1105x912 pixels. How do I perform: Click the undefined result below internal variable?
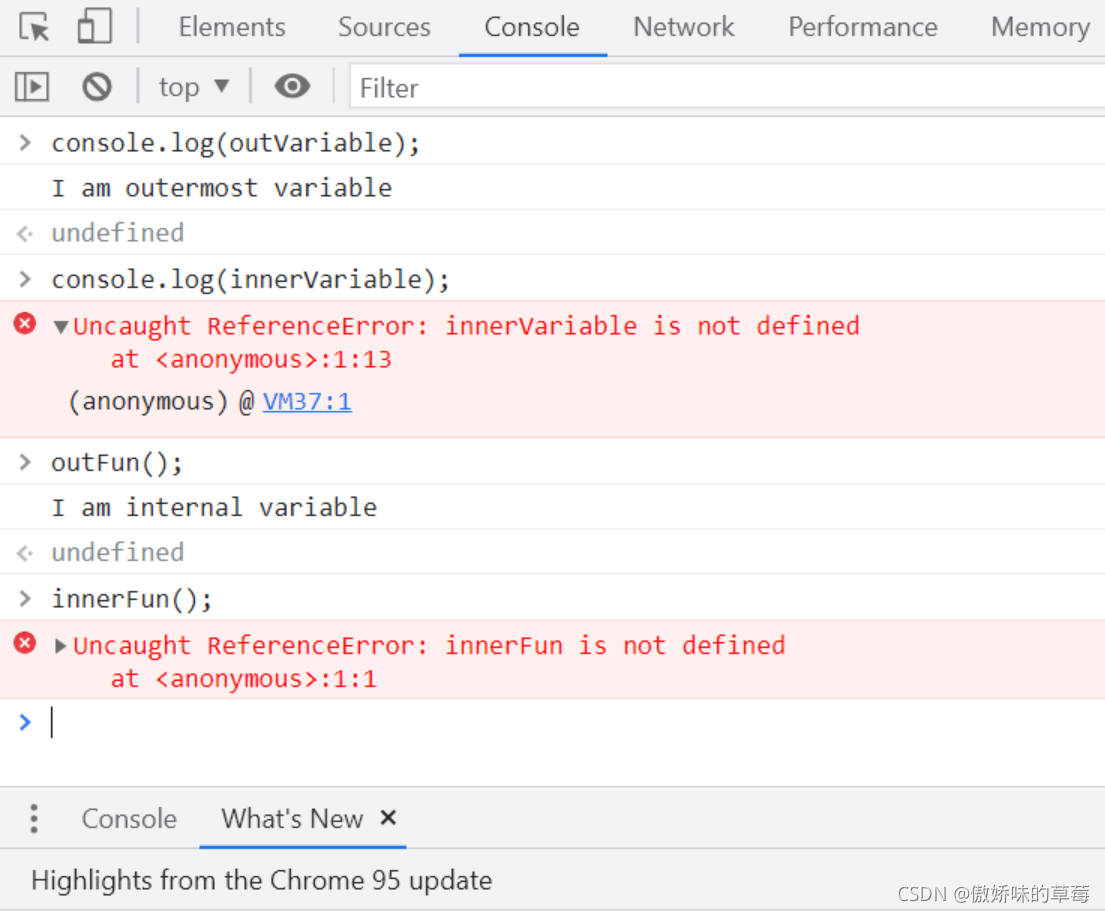pos(118,553)
